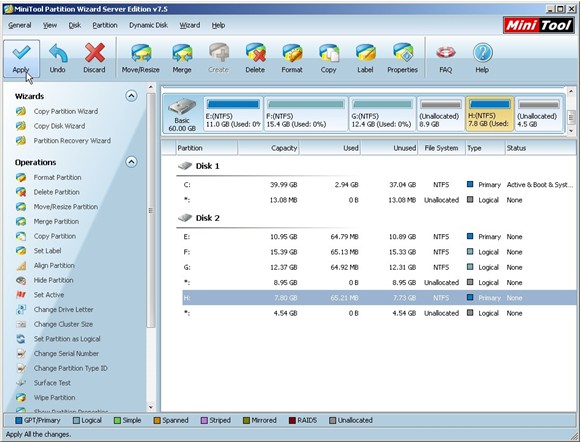Undo the last operation

[x=57, y=59]
